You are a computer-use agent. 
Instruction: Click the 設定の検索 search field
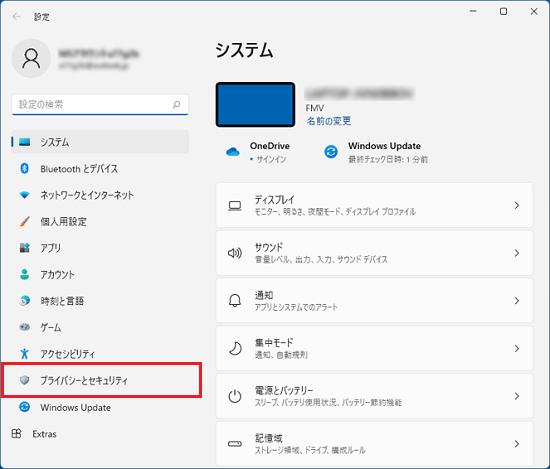(100, 104)
